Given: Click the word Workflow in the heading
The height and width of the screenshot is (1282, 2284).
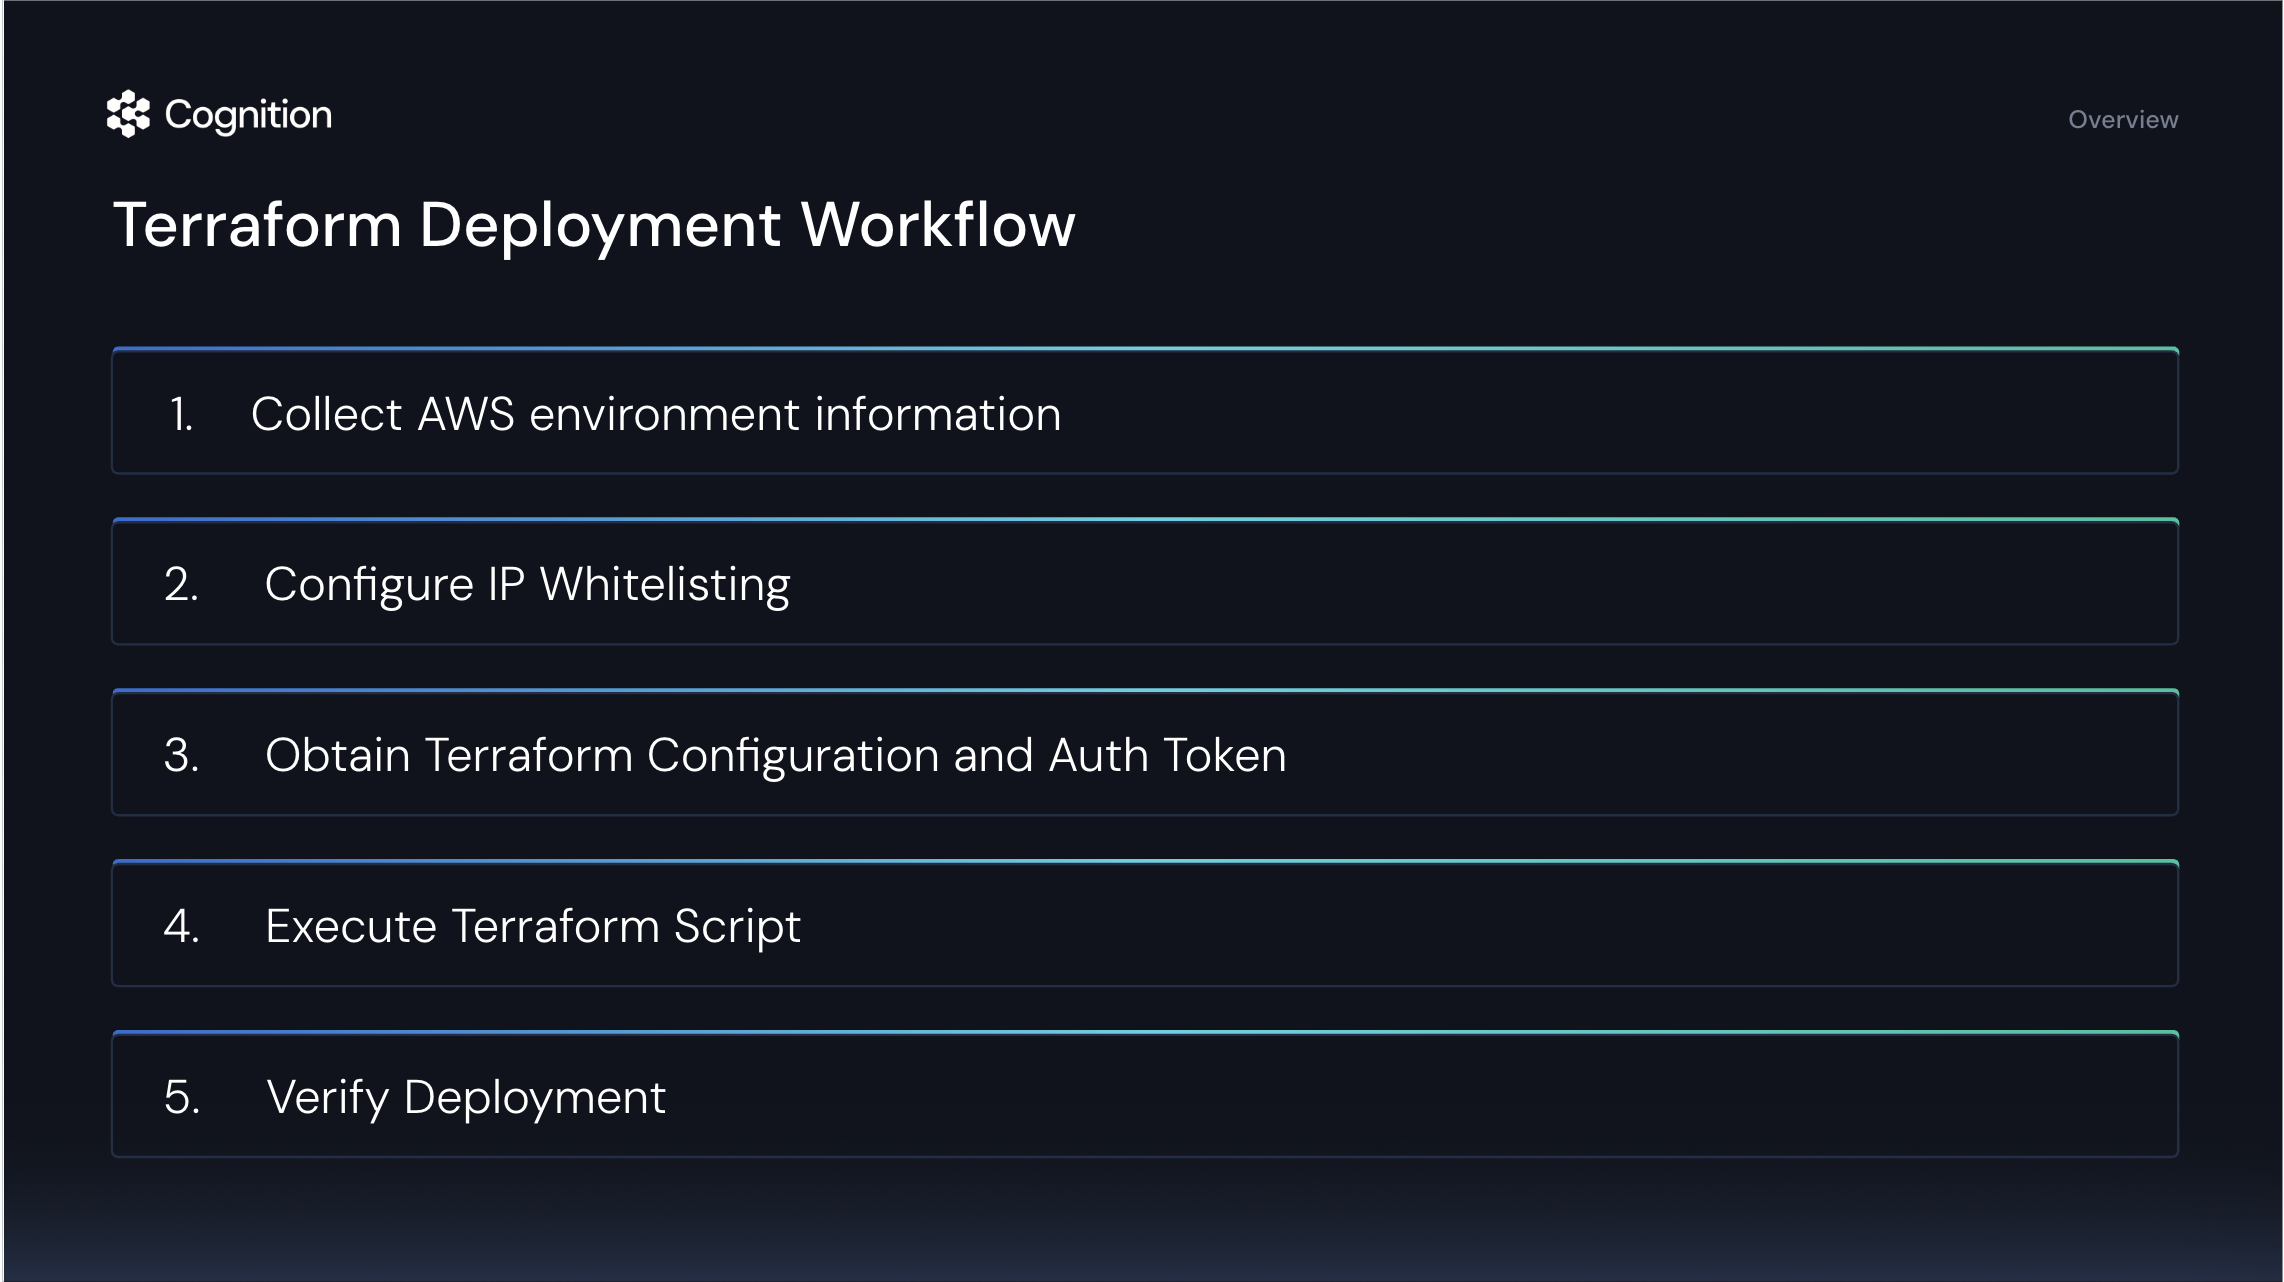Looking at the screenshot, I should tap(938, 225).
